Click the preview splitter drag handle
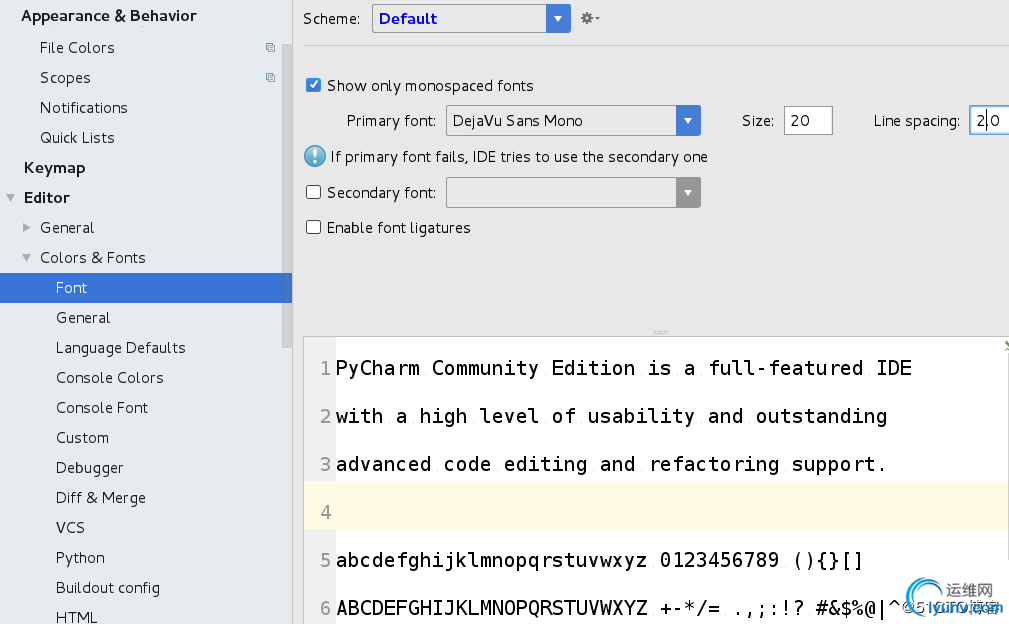This screenshot has height=624, width=1009. 660,332
